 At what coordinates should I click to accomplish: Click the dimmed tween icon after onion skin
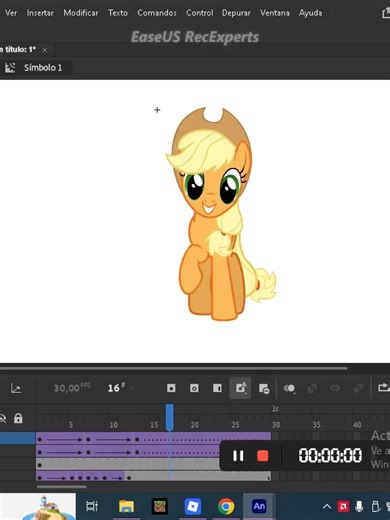coord(312,388)
